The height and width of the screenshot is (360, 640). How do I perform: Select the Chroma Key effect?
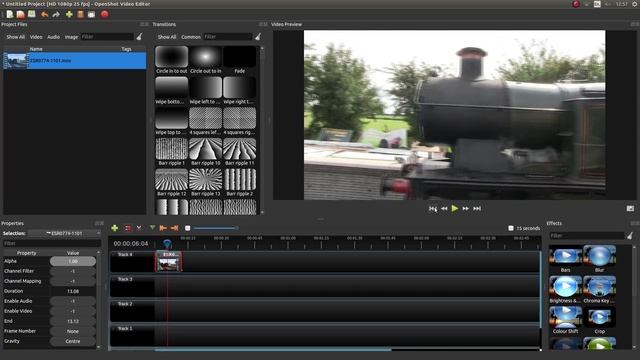click(599, 289)
